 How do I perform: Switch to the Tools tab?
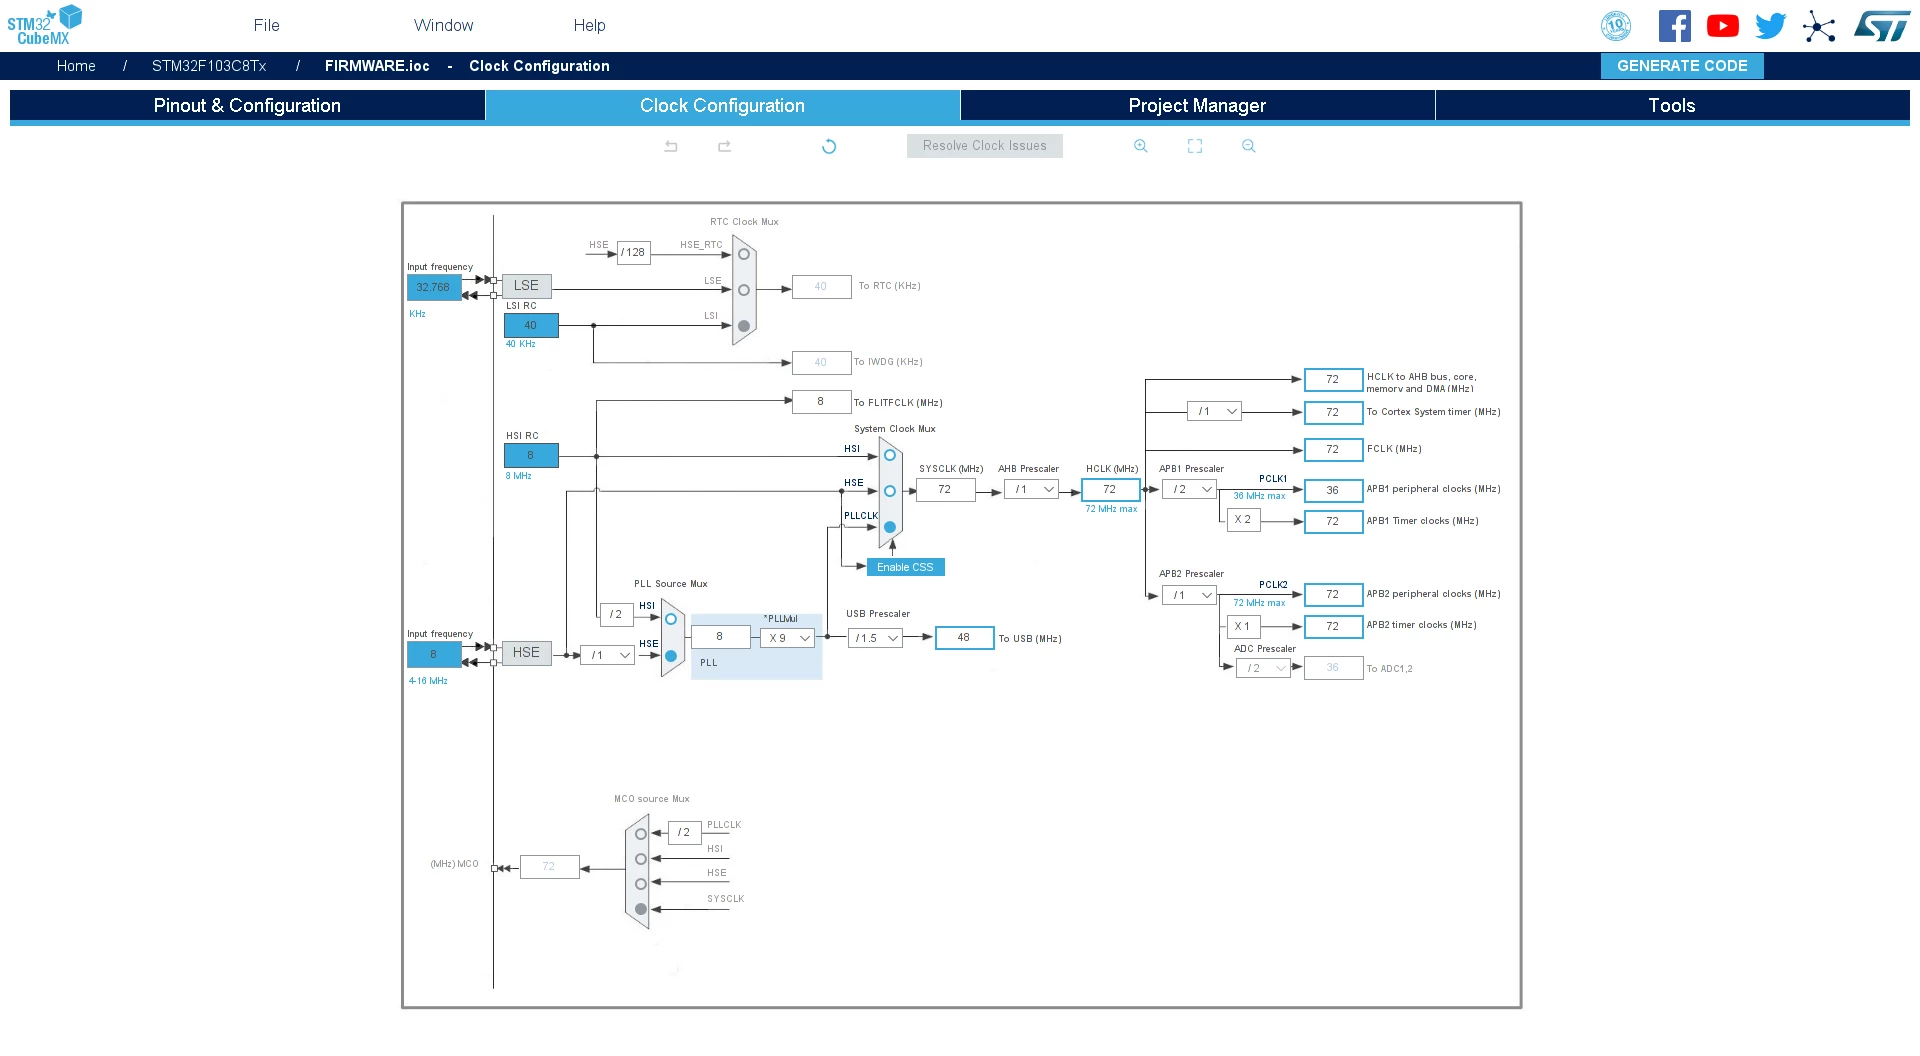coord(1672,106)
